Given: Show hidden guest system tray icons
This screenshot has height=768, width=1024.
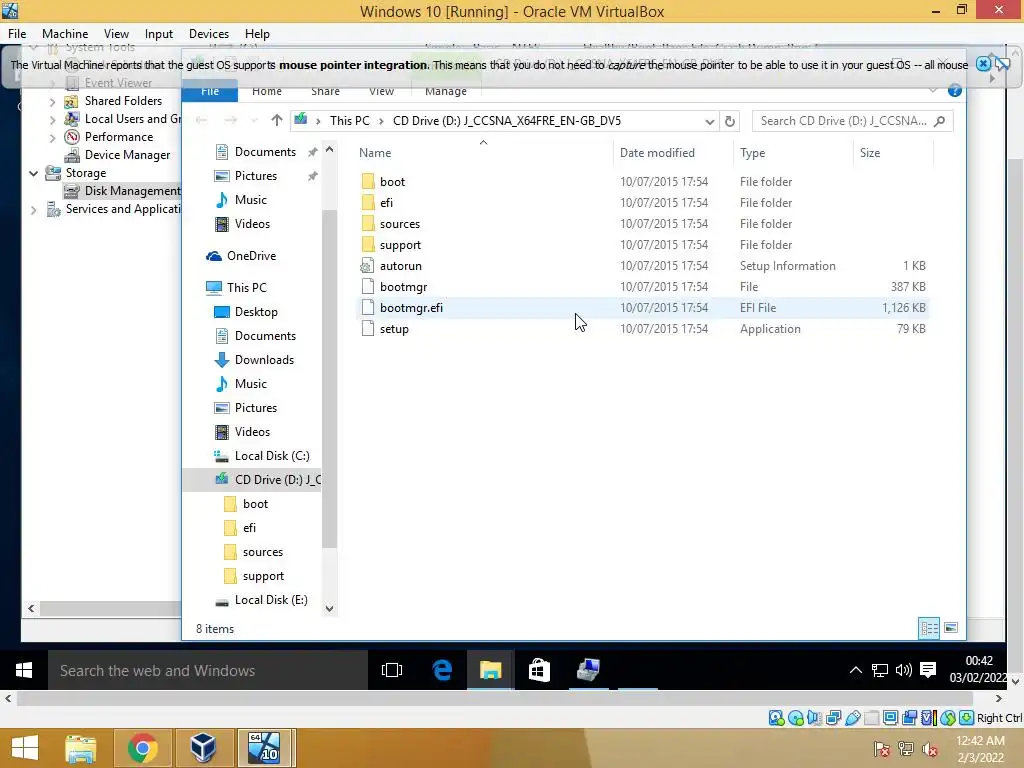Looking at the screenshot, I should point(856,670).
